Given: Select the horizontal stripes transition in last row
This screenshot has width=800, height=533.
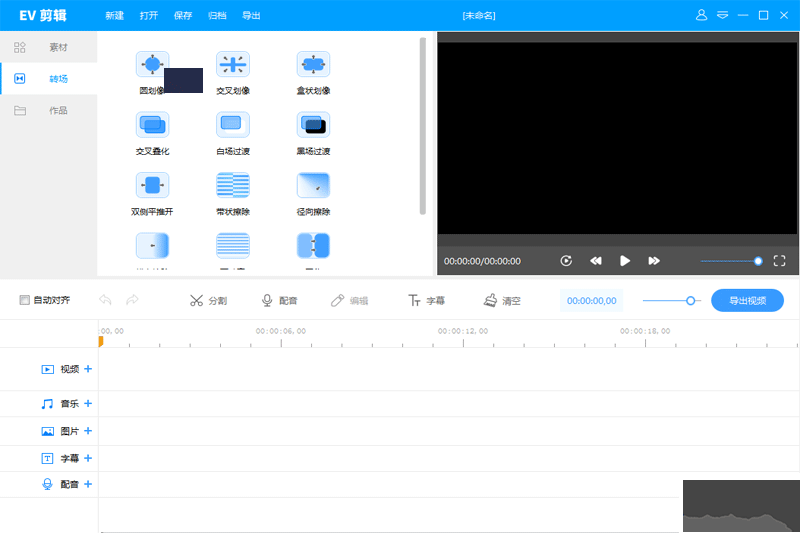Looking at the screenshot, I should 233,246.
